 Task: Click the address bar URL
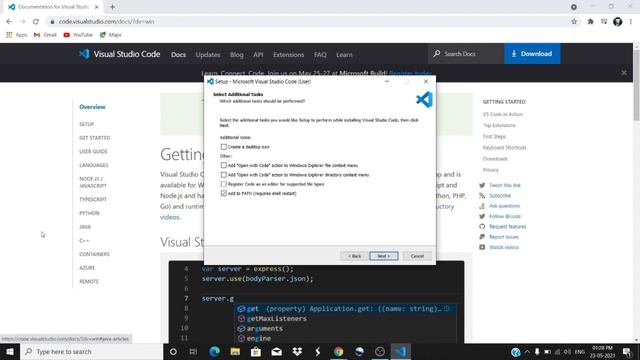107,22
